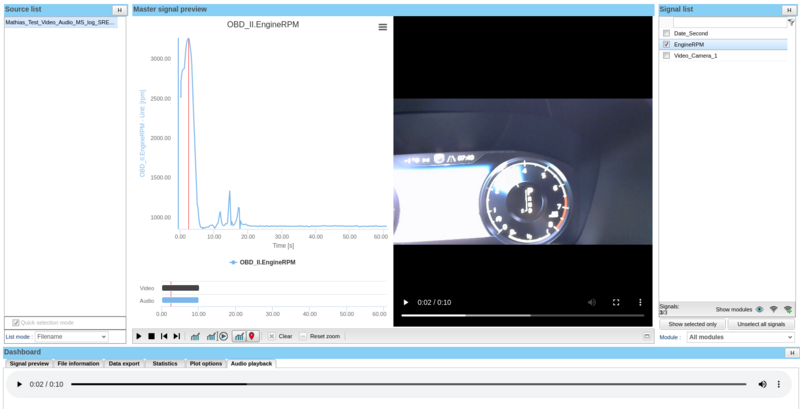The width and height of the screenshot is (800, 409).
Task: Check the Video_Camera_1 signal checkbox
Action: coord(667,56)
